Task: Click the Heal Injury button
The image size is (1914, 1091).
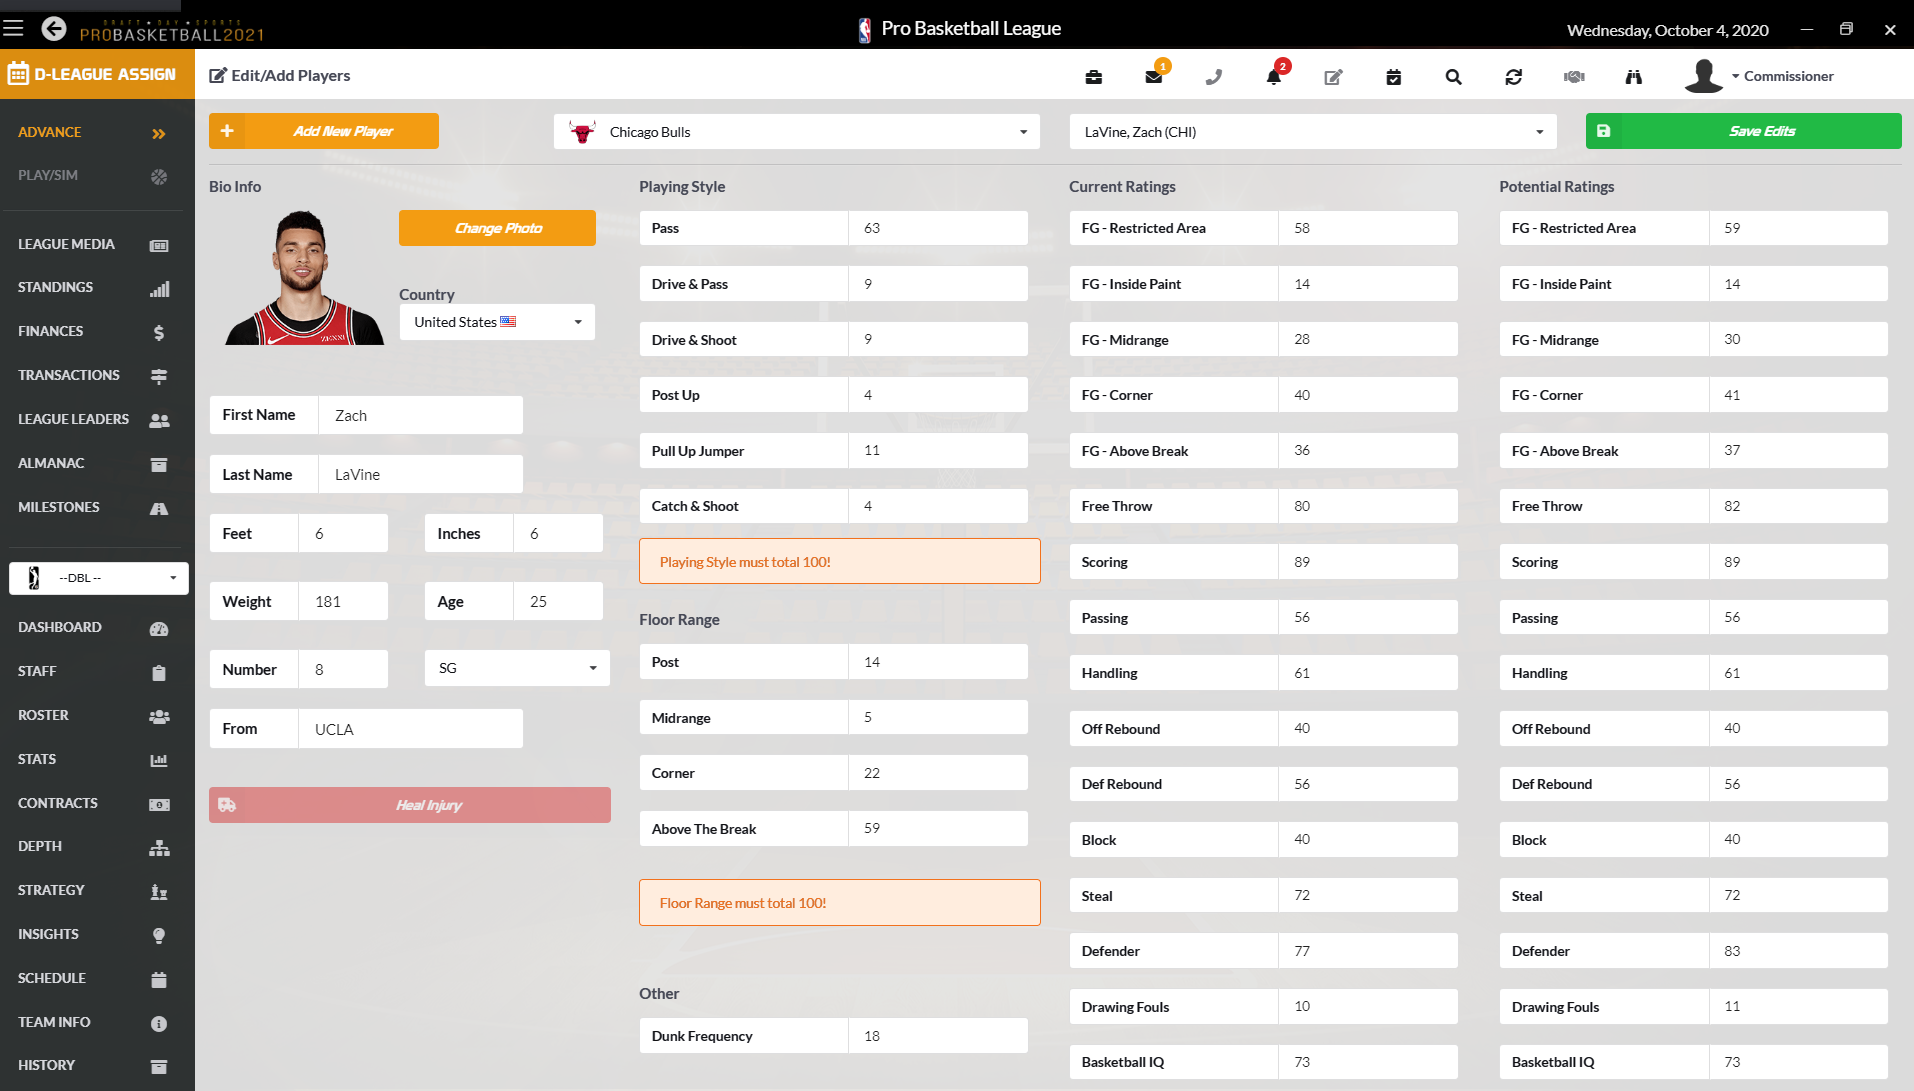Action: [410, 805]
